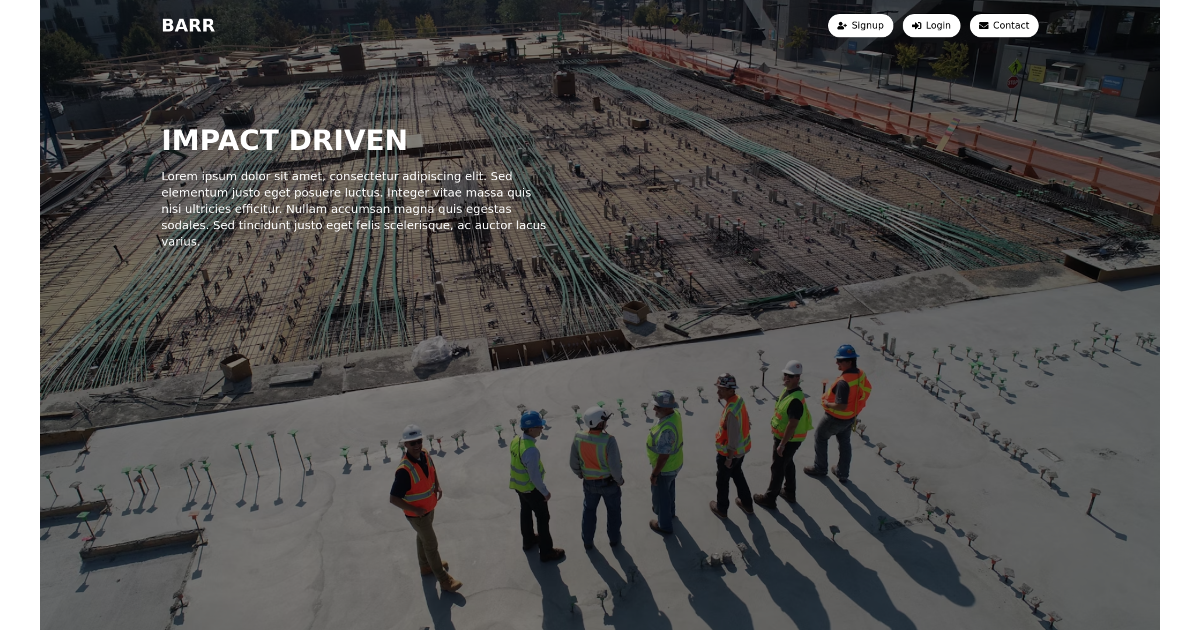Screen dimensions: 1200x630
Task: Click the word "varius." ending the paragraph
Action: [181, 242]
